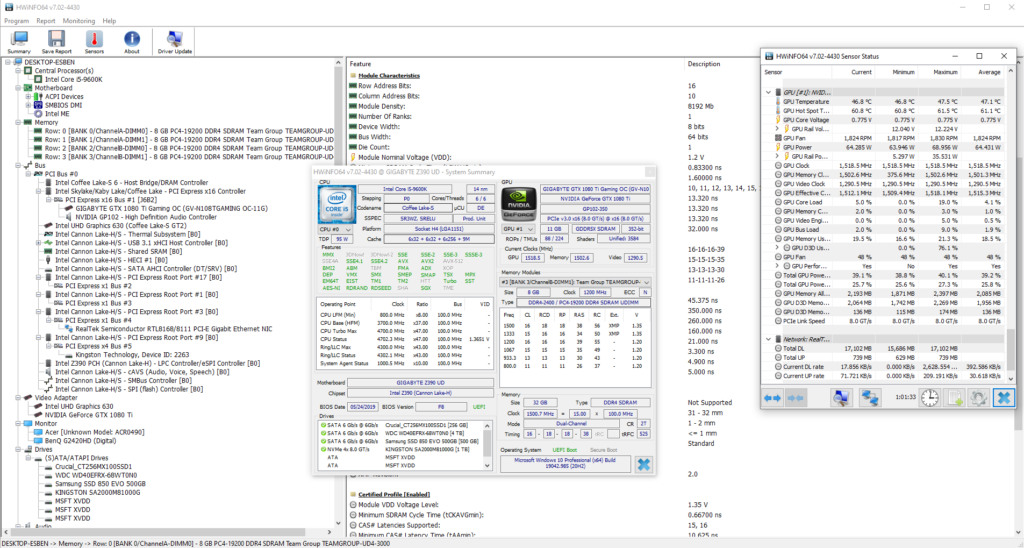
Task: Open sensor settings gear icon
Action: tap(978, 397)
